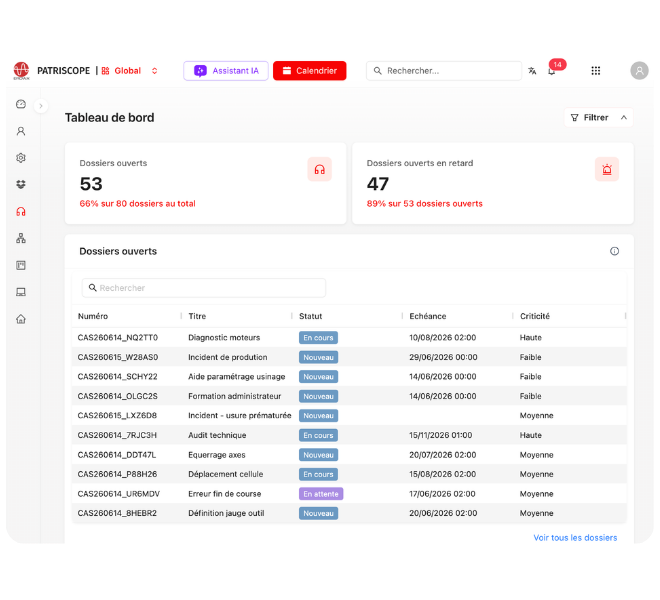Open the home sidebar icon
This screenshot has height=600, width=660.
(x=21, y=319)
